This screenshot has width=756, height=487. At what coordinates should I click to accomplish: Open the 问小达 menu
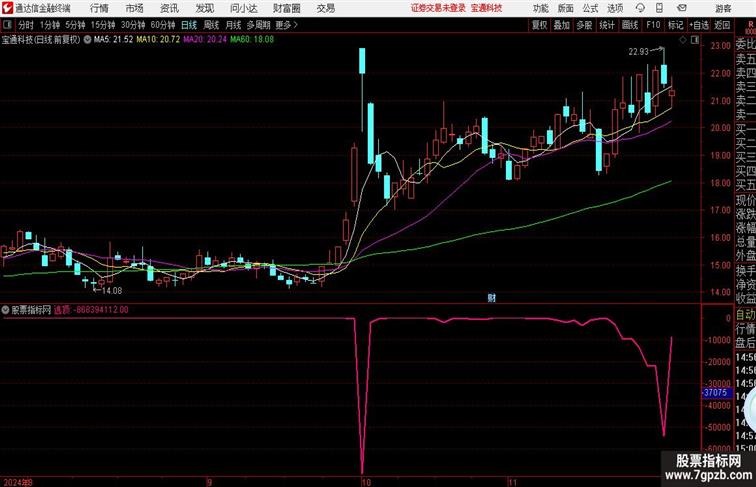click(x=243, y=8)
